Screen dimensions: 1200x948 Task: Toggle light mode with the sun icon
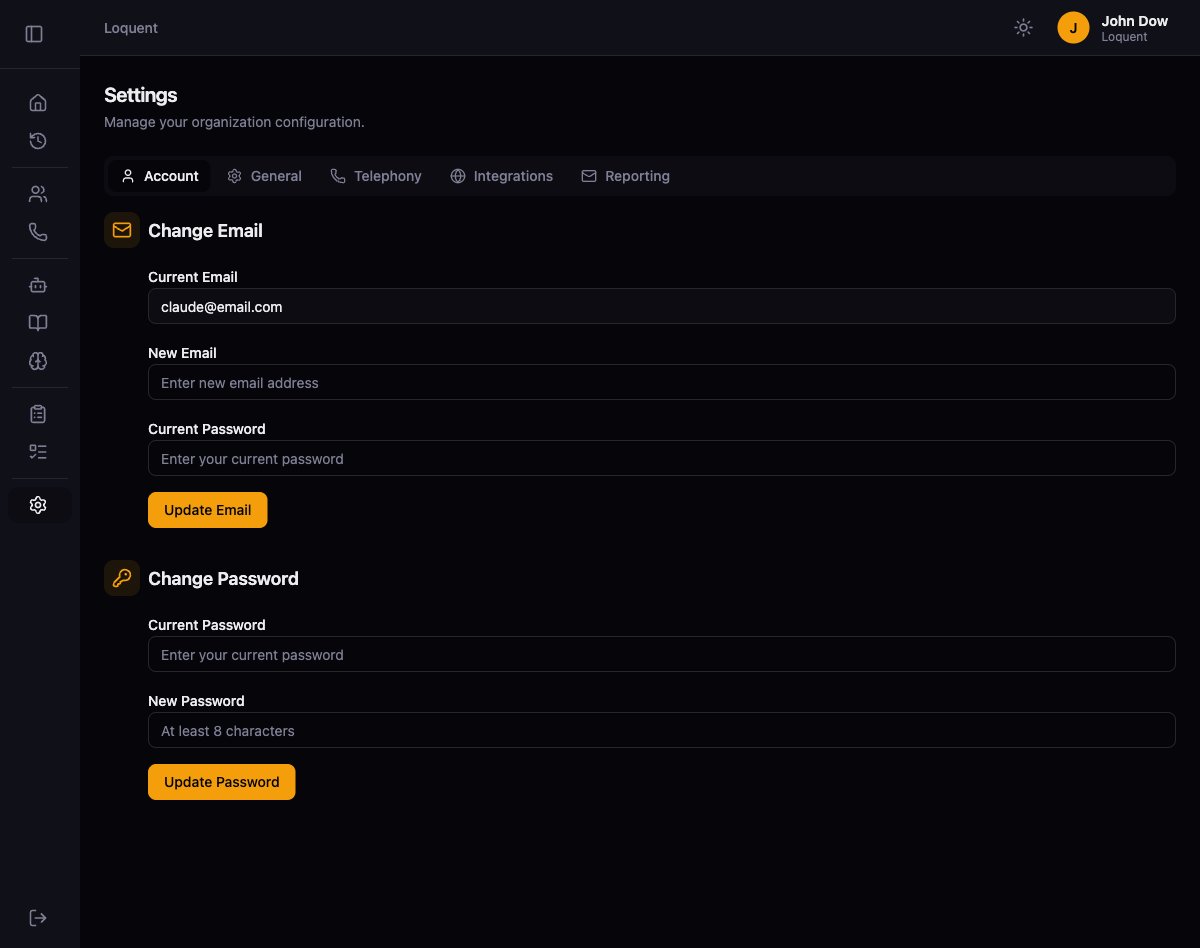1023,27
